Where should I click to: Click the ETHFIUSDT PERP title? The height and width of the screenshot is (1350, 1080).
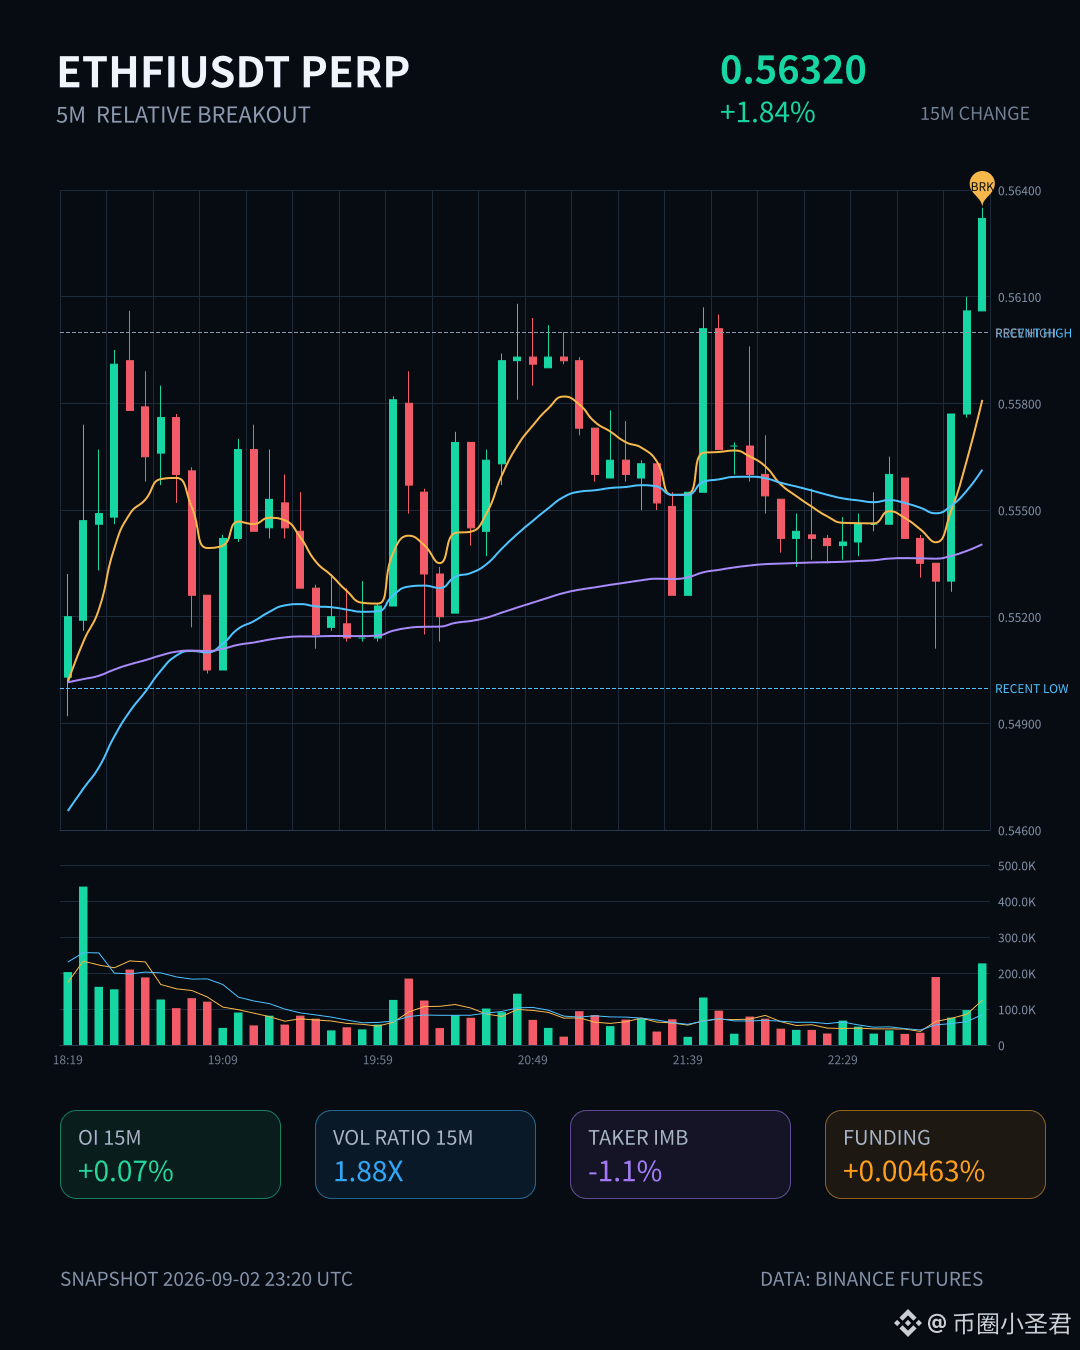click(234, 72)
